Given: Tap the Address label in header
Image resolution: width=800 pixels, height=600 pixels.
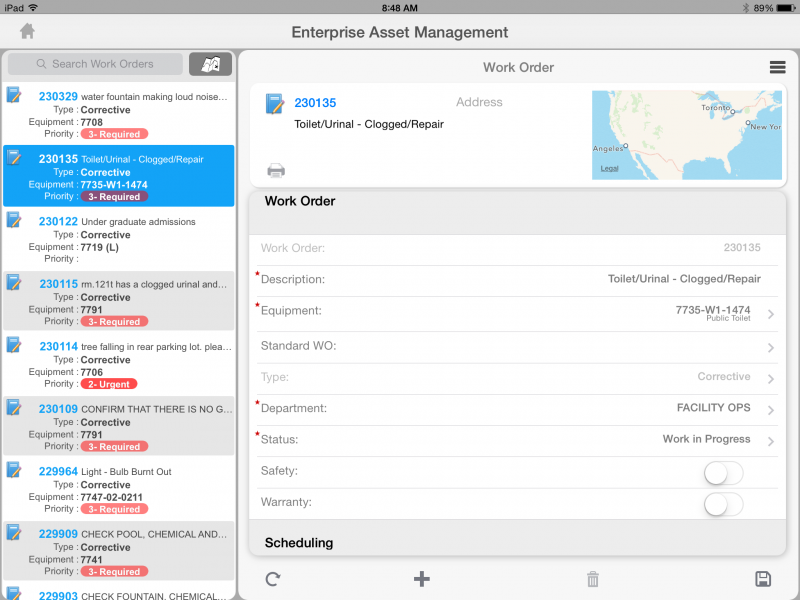Looking at the screenshot, I should 479,102.
